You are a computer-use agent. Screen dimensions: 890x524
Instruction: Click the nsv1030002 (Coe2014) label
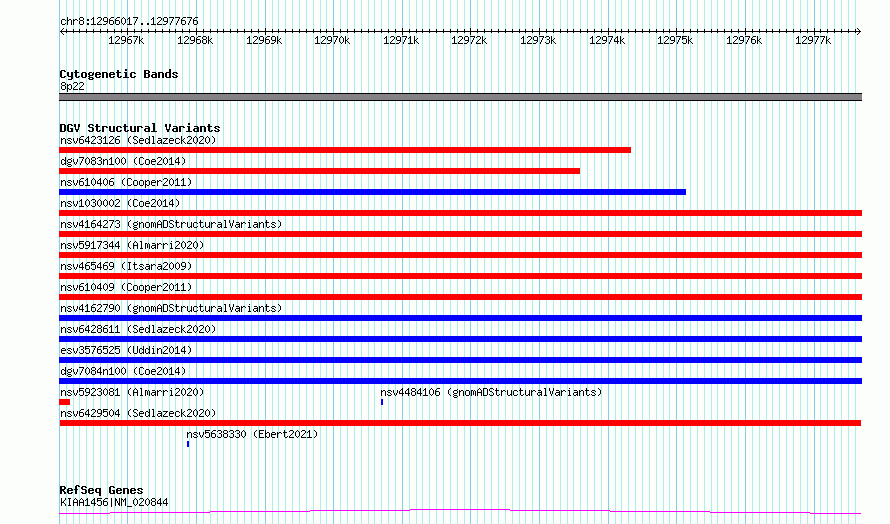point(120,203)
